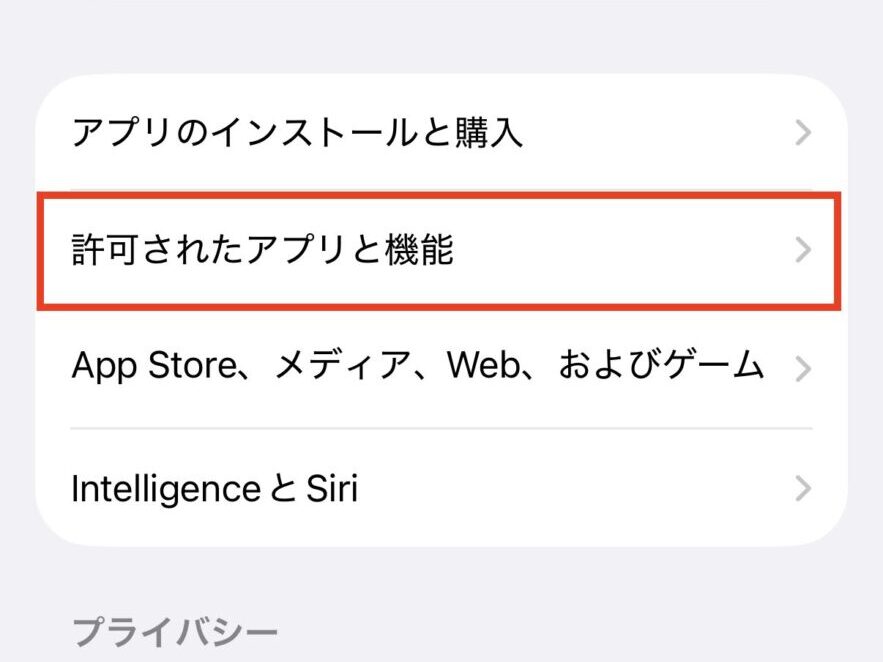Tap chevron next to アプリのインストールと購入
Screen dimensions: 883x662
[x=802, y=133]
